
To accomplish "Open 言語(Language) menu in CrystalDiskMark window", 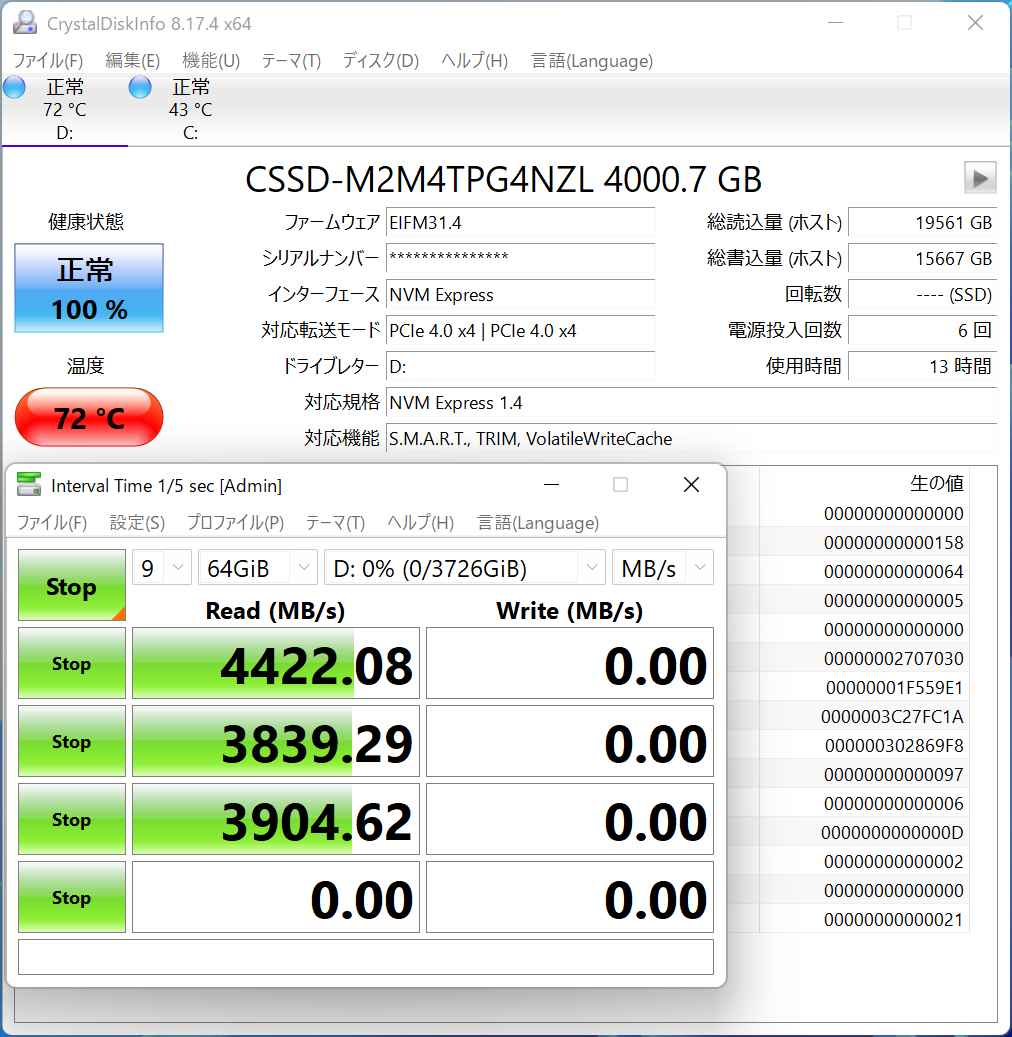I will click(x=538, y=522).
